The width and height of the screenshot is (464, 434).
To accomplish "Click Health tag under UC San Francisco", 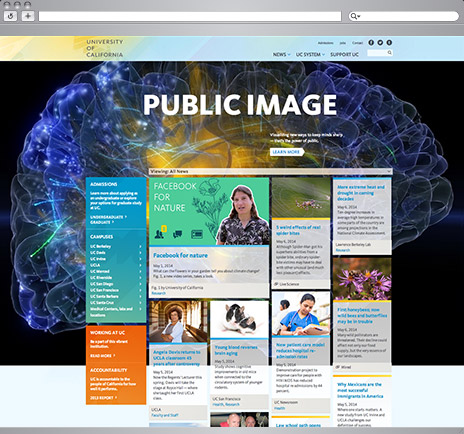I will (x=218, y=404).
